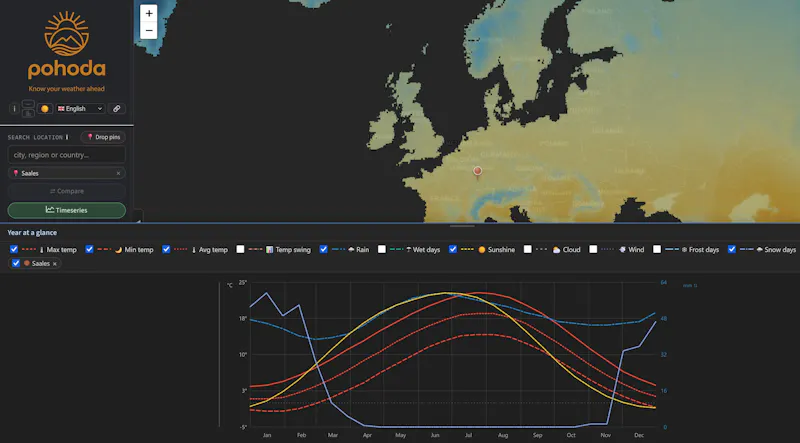The image size is (800, 443).
Task: Click the Jul label on chart axis
Action: (468, 435)
